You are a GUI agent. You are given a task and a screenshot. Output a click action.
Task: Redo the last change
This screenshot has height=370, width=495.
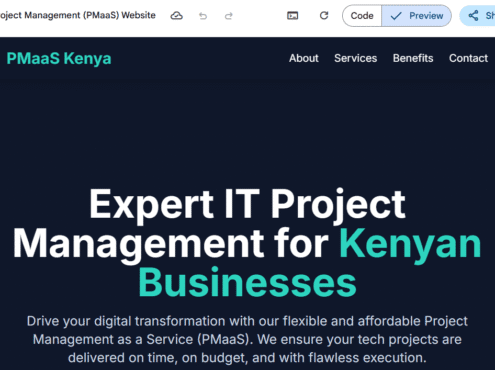[x=228, y=16]
